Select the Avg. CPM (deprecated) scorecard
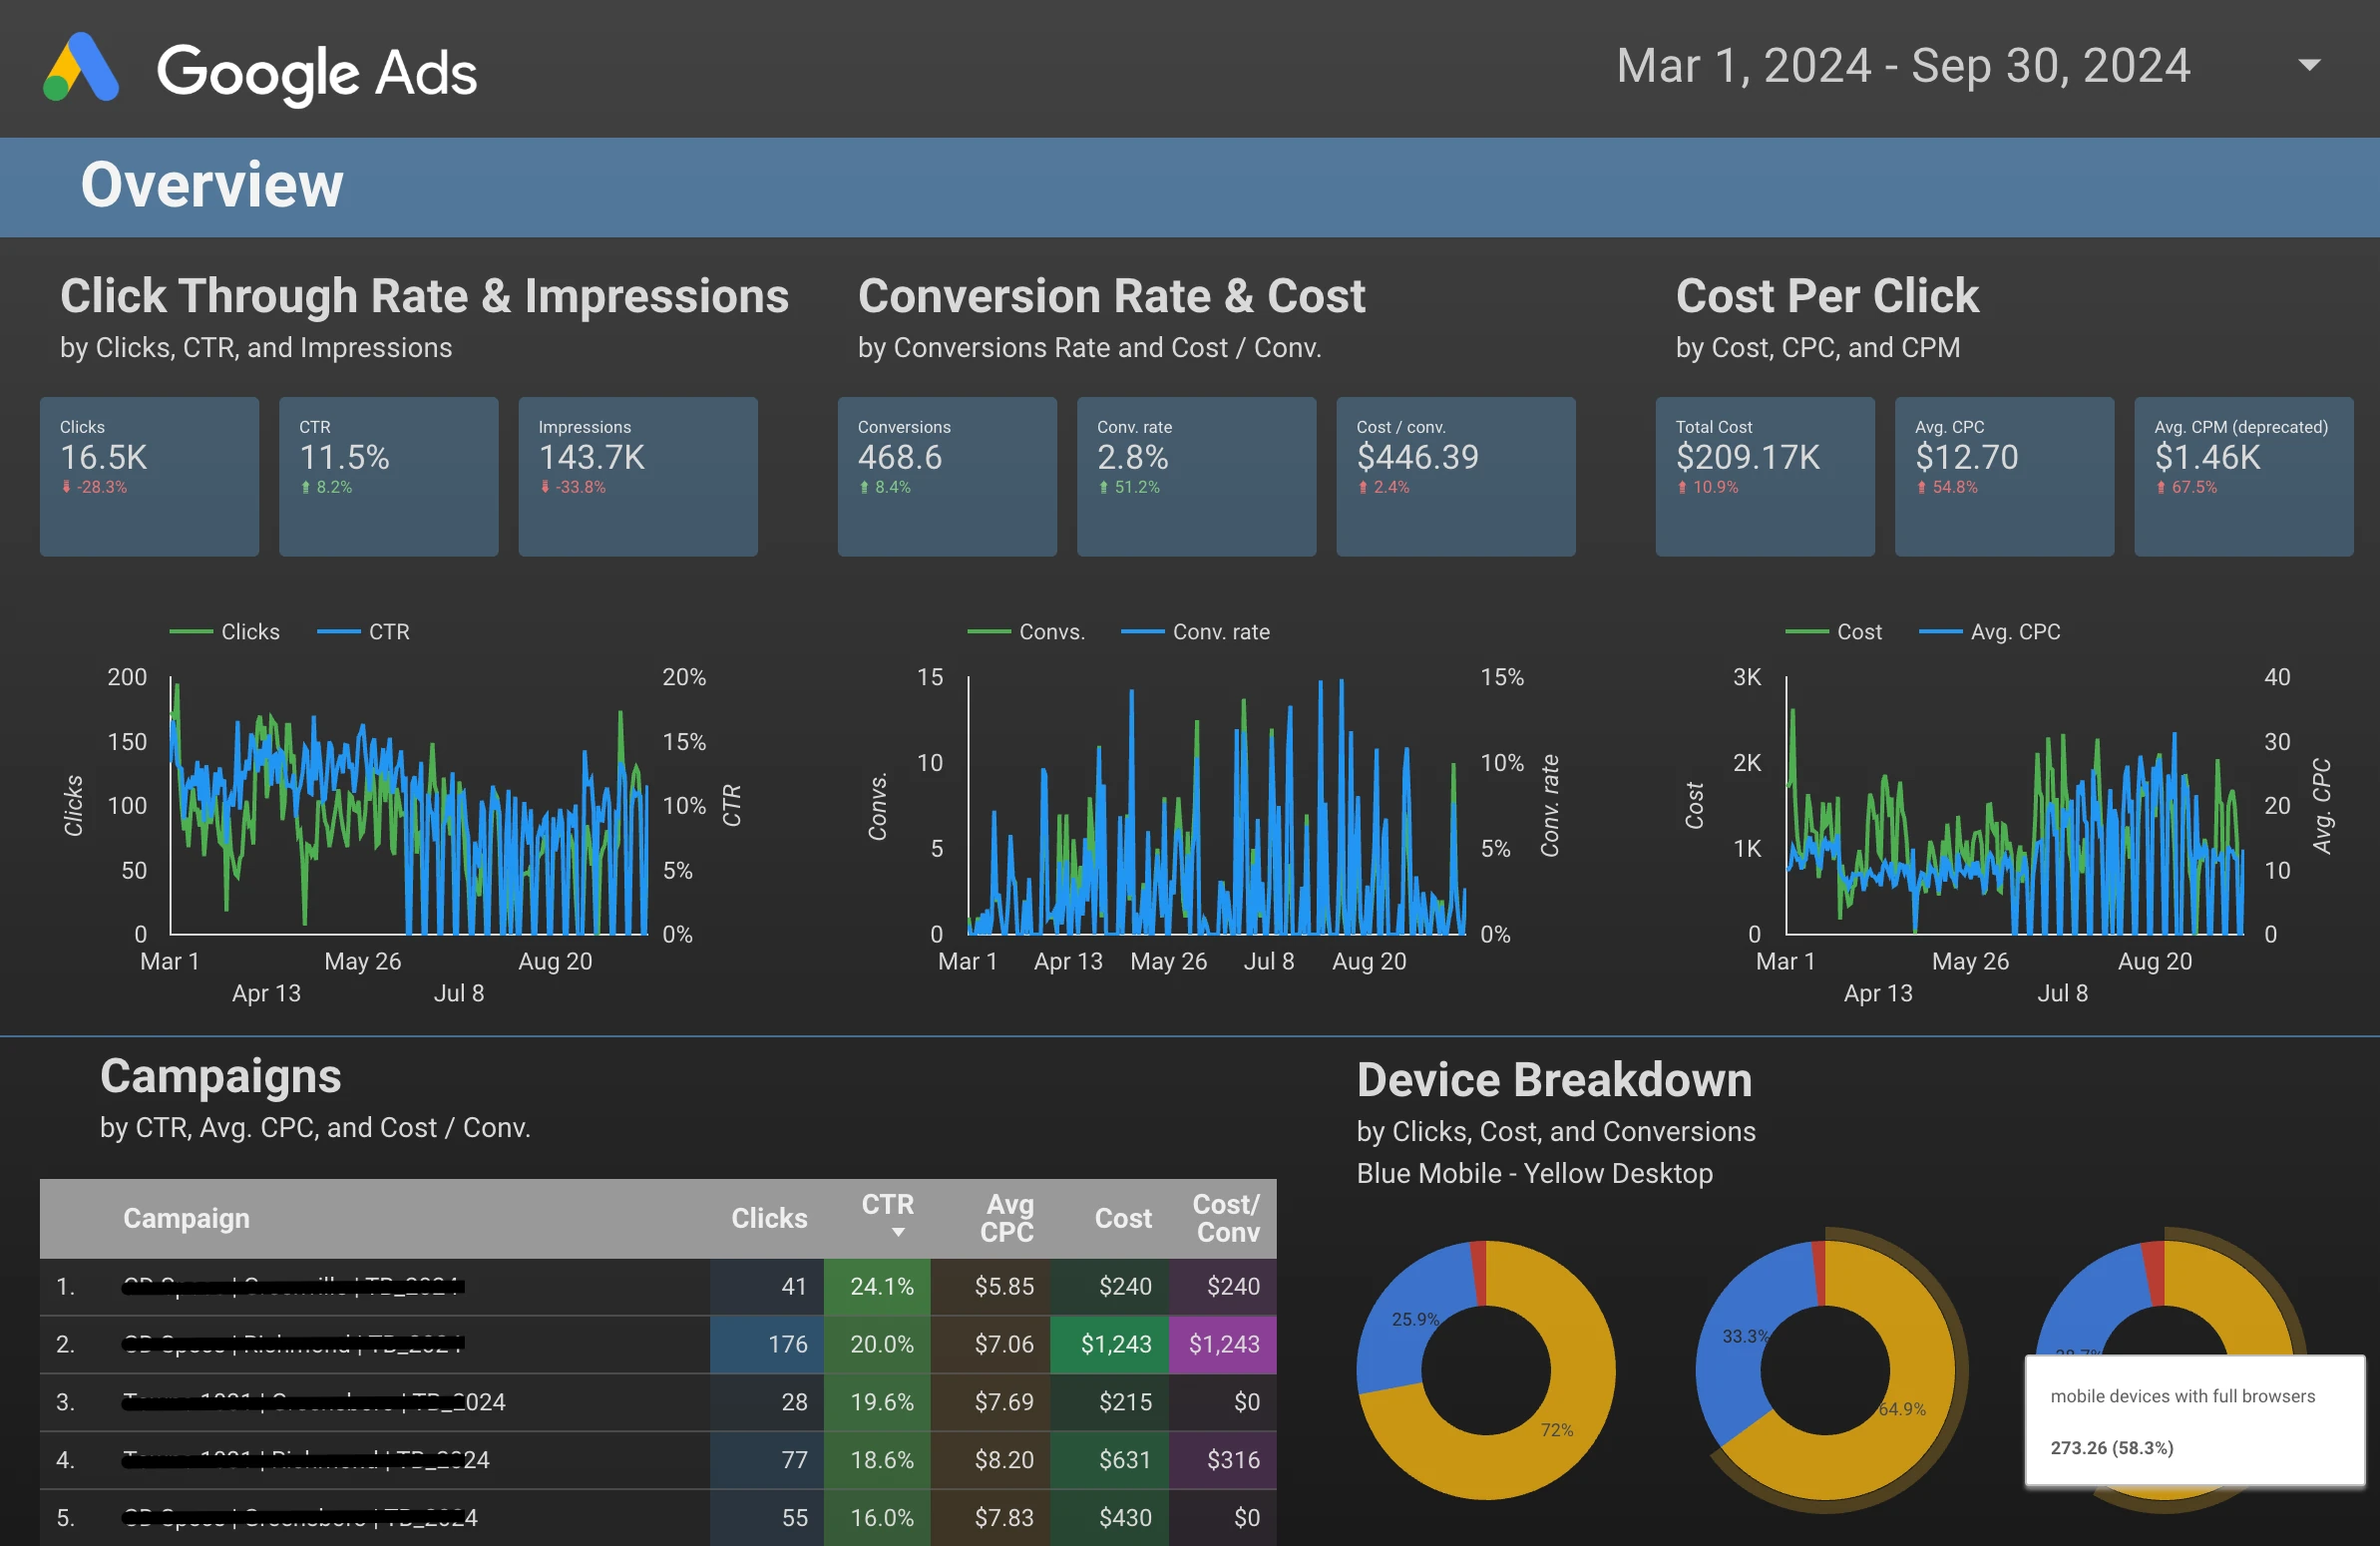 pyautogui.click(x=2244, y=477)
